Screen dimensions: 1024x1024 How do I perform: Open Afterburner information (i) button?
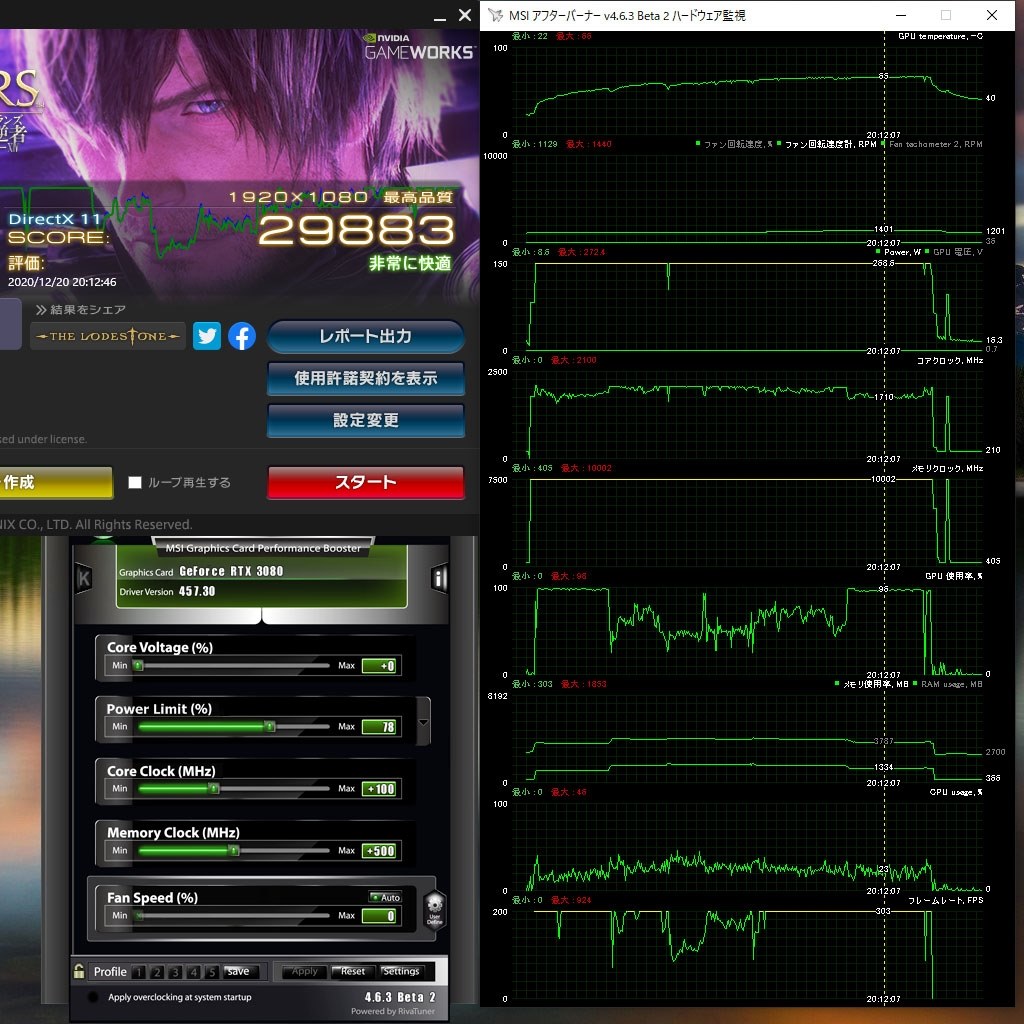click(x=440, y=578)
